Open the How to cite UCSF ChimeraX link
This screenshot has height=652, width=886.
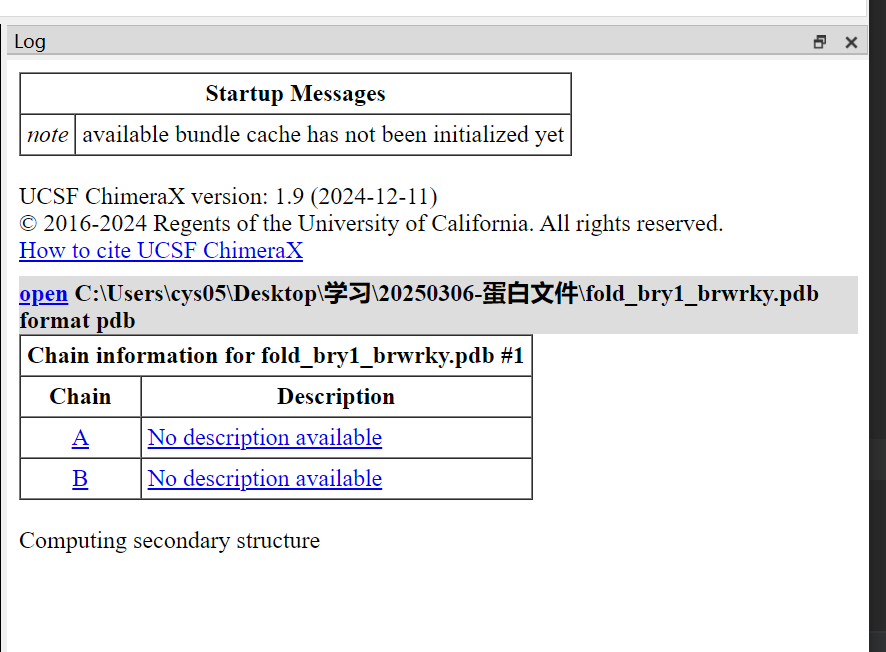pos(161,250)
